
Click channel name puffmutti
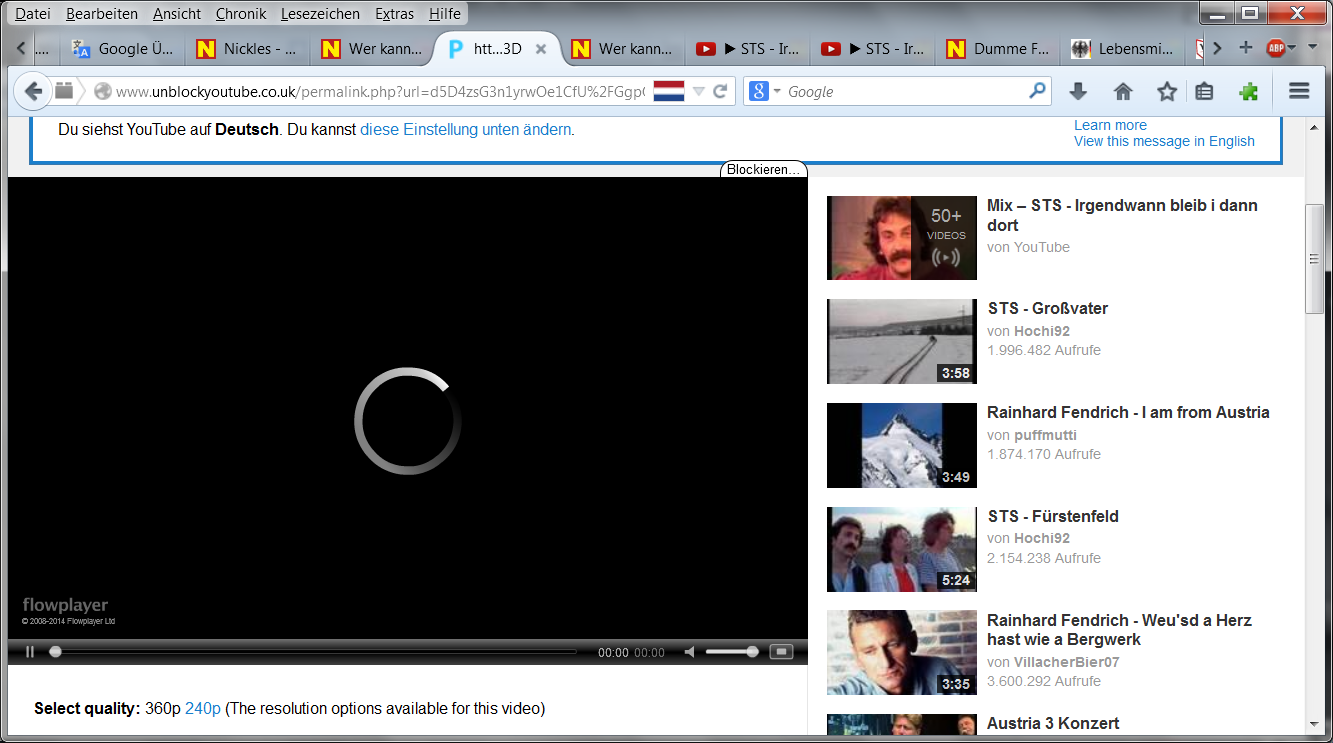tap(1045, 435)
